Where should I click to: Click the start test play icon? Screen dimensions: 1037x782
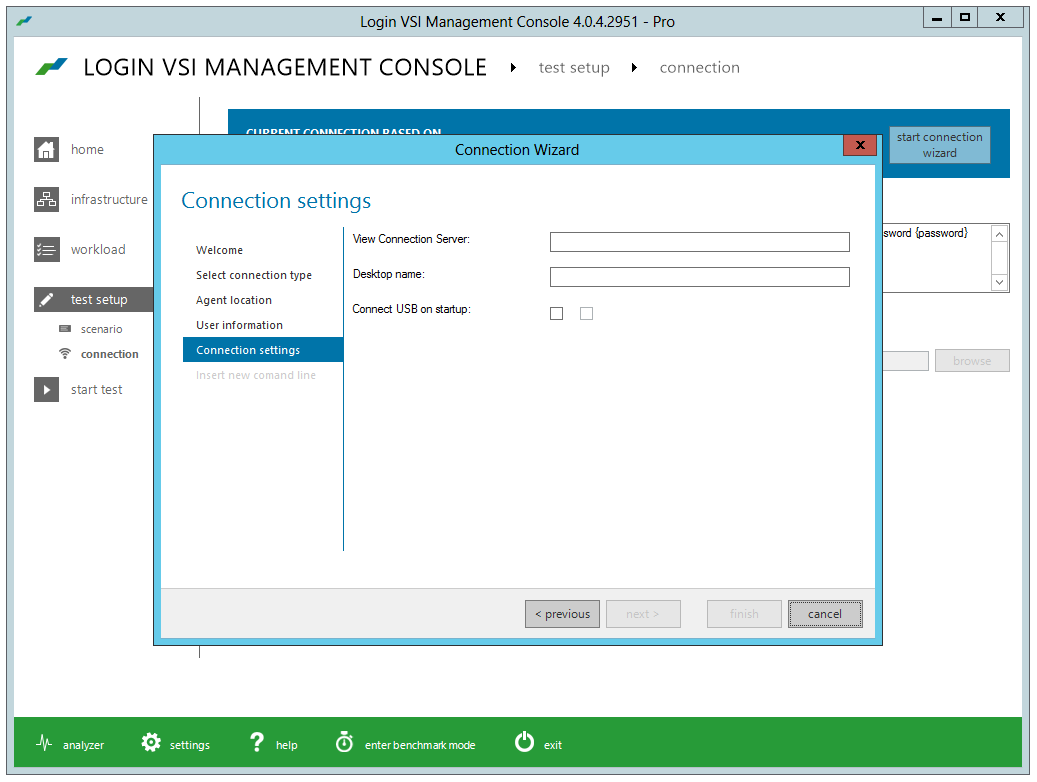click(x=46, y=390)
